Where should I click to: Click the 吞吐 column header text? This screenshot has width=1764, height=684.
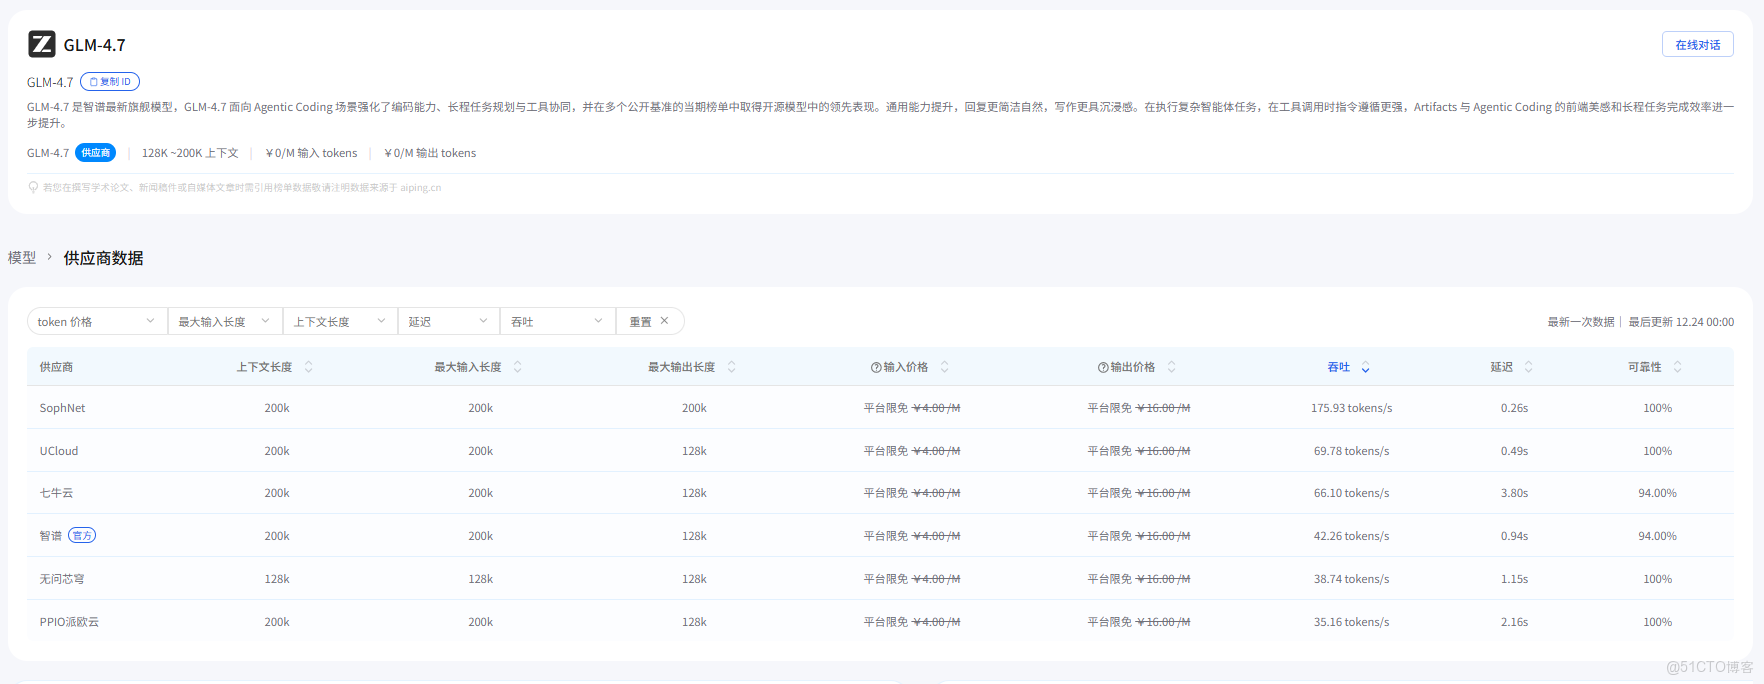[1339, 367]
